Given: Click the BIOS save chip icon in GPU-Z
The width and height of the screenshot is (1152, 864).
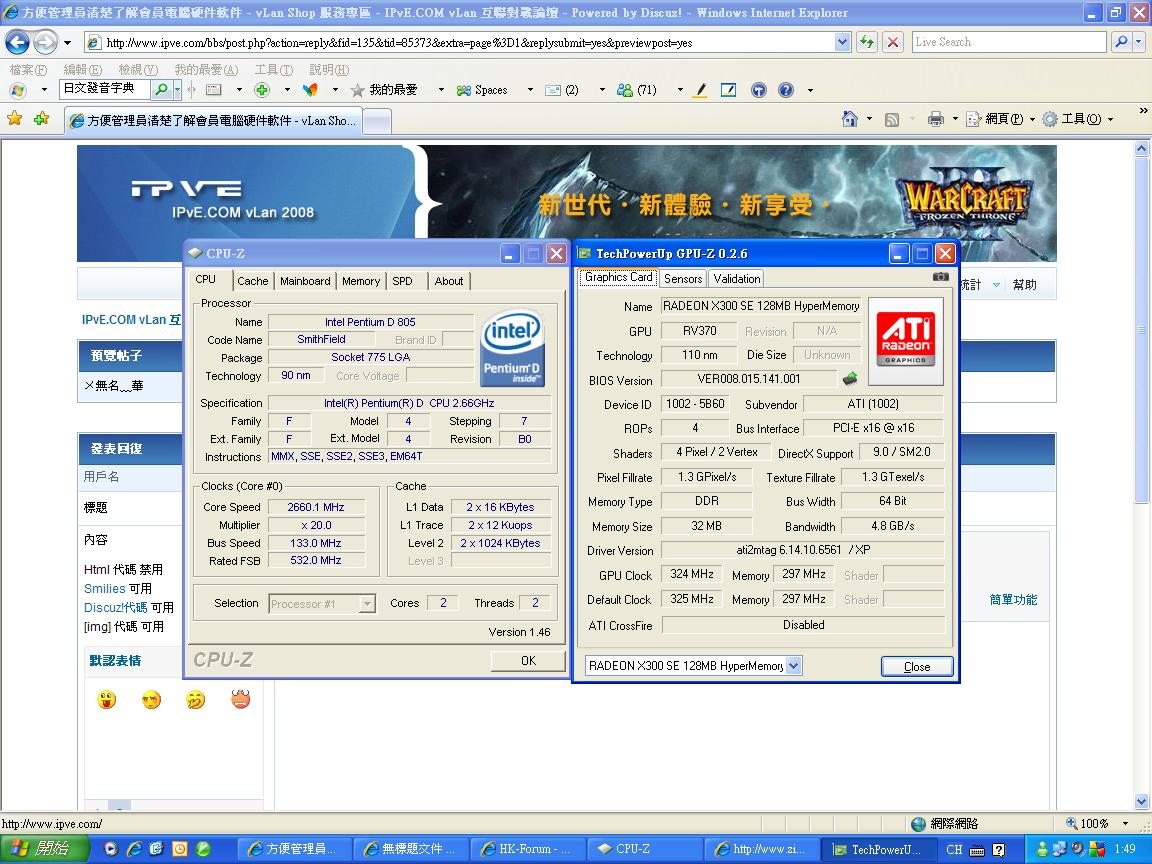Looking at the screenshot, I should [x=850, y=379].
